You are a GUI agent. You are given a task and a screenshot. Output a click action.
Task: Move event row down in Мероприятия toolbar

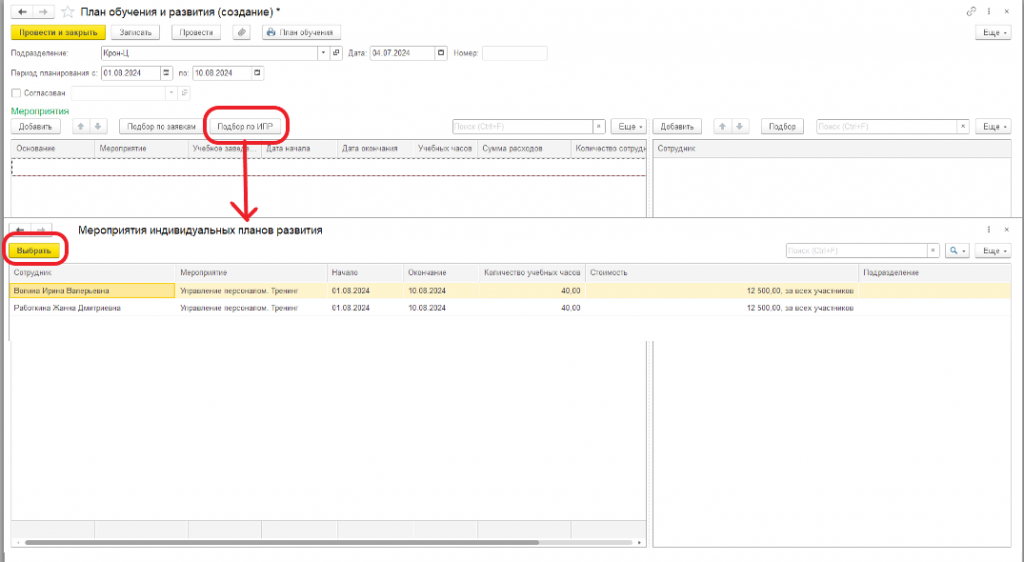(97, 127)
